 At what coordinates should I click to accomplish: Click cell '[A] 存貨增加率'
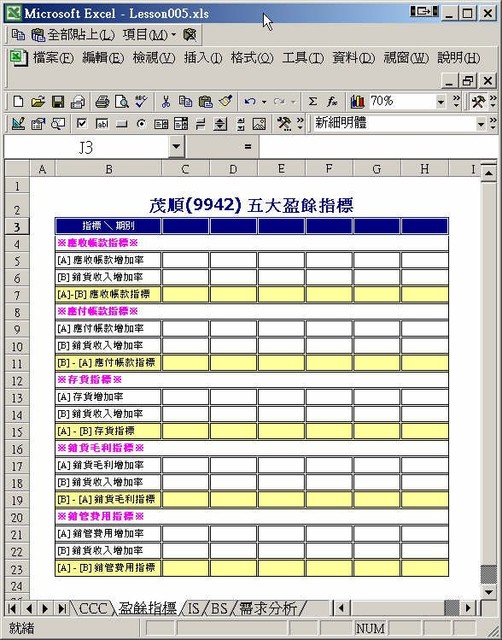point(108,397)
